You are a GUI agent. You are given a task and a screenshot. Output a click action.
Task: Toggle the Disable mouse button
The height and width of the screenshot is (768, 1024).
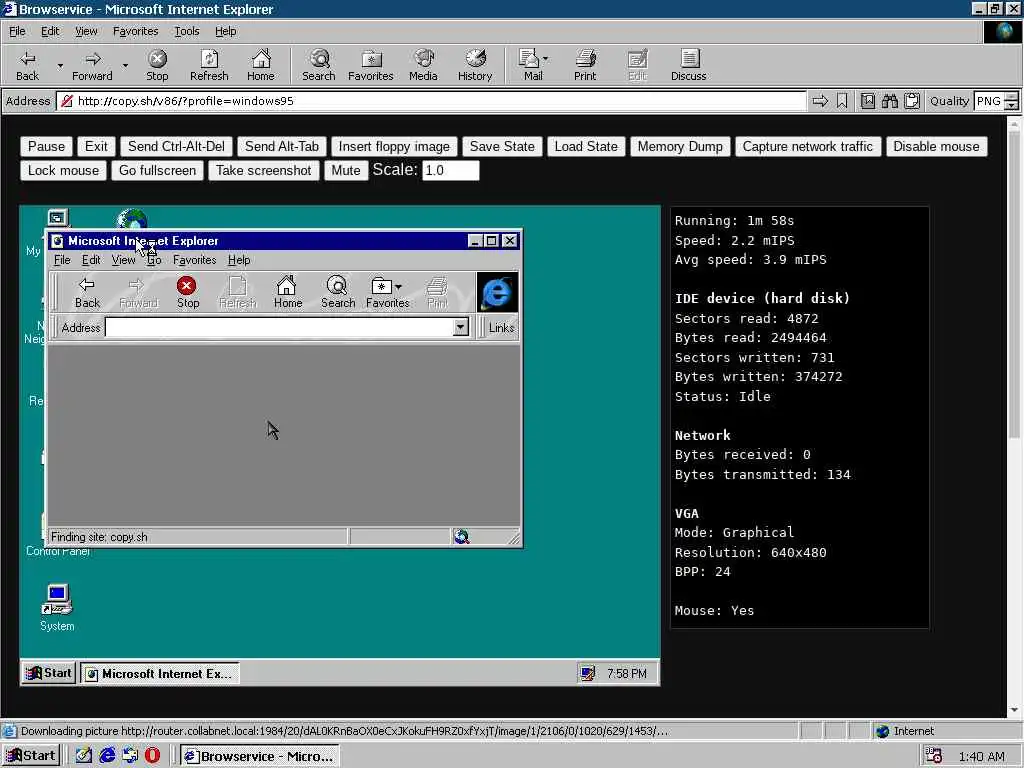pyautogui.click(x=936, y=146)
